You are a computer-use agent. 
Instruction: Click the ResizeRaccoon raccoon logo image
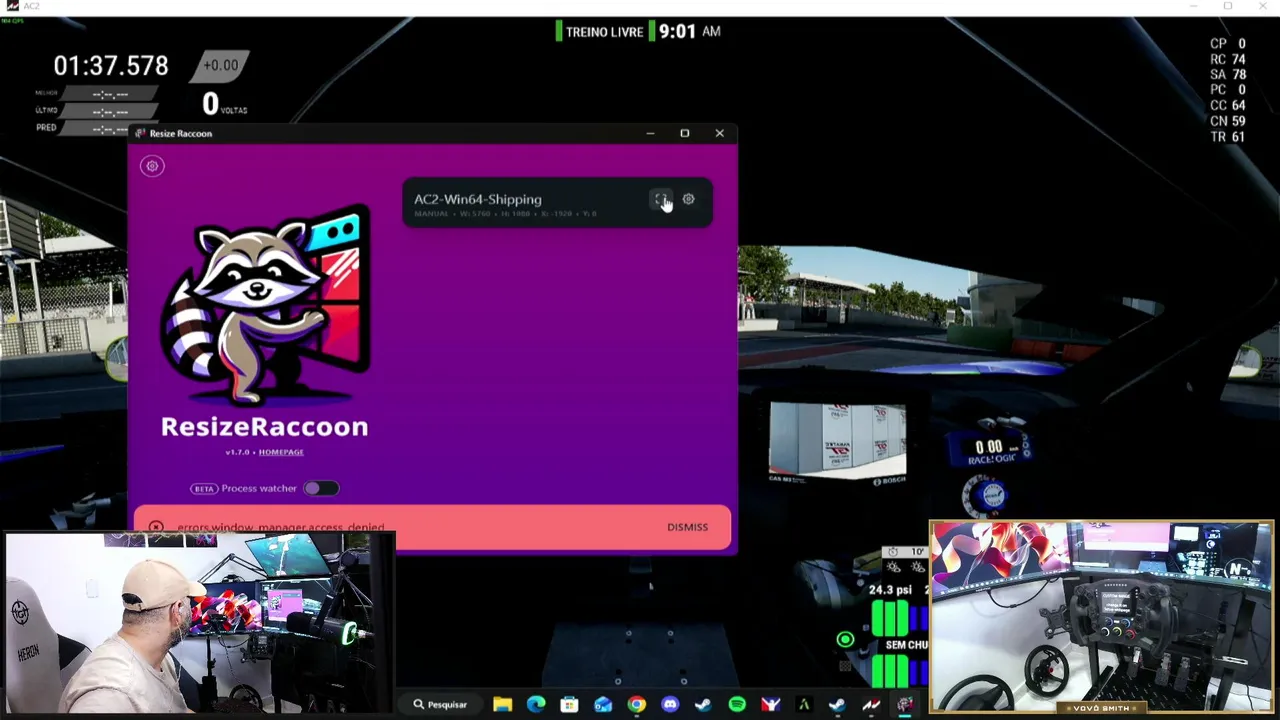(265, 303)
